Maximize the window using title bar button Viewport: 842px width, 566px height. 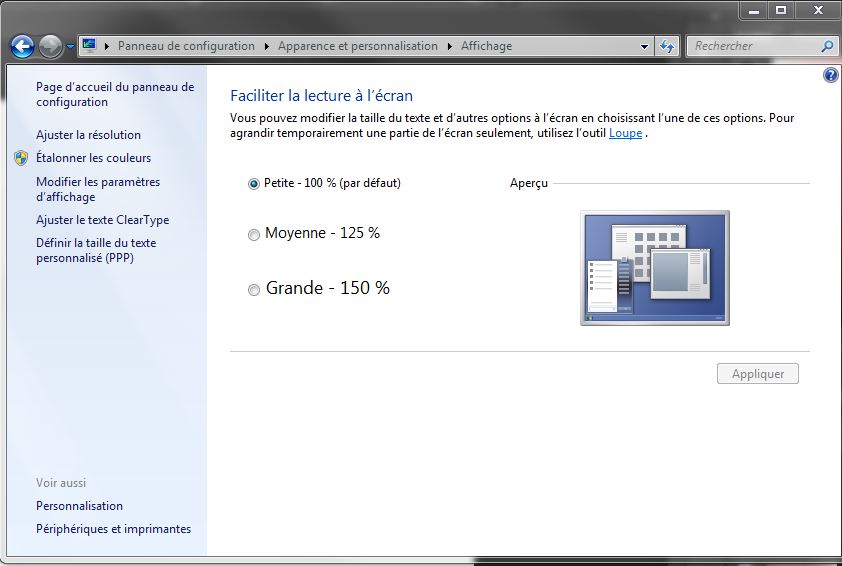[x=781, y=10]
